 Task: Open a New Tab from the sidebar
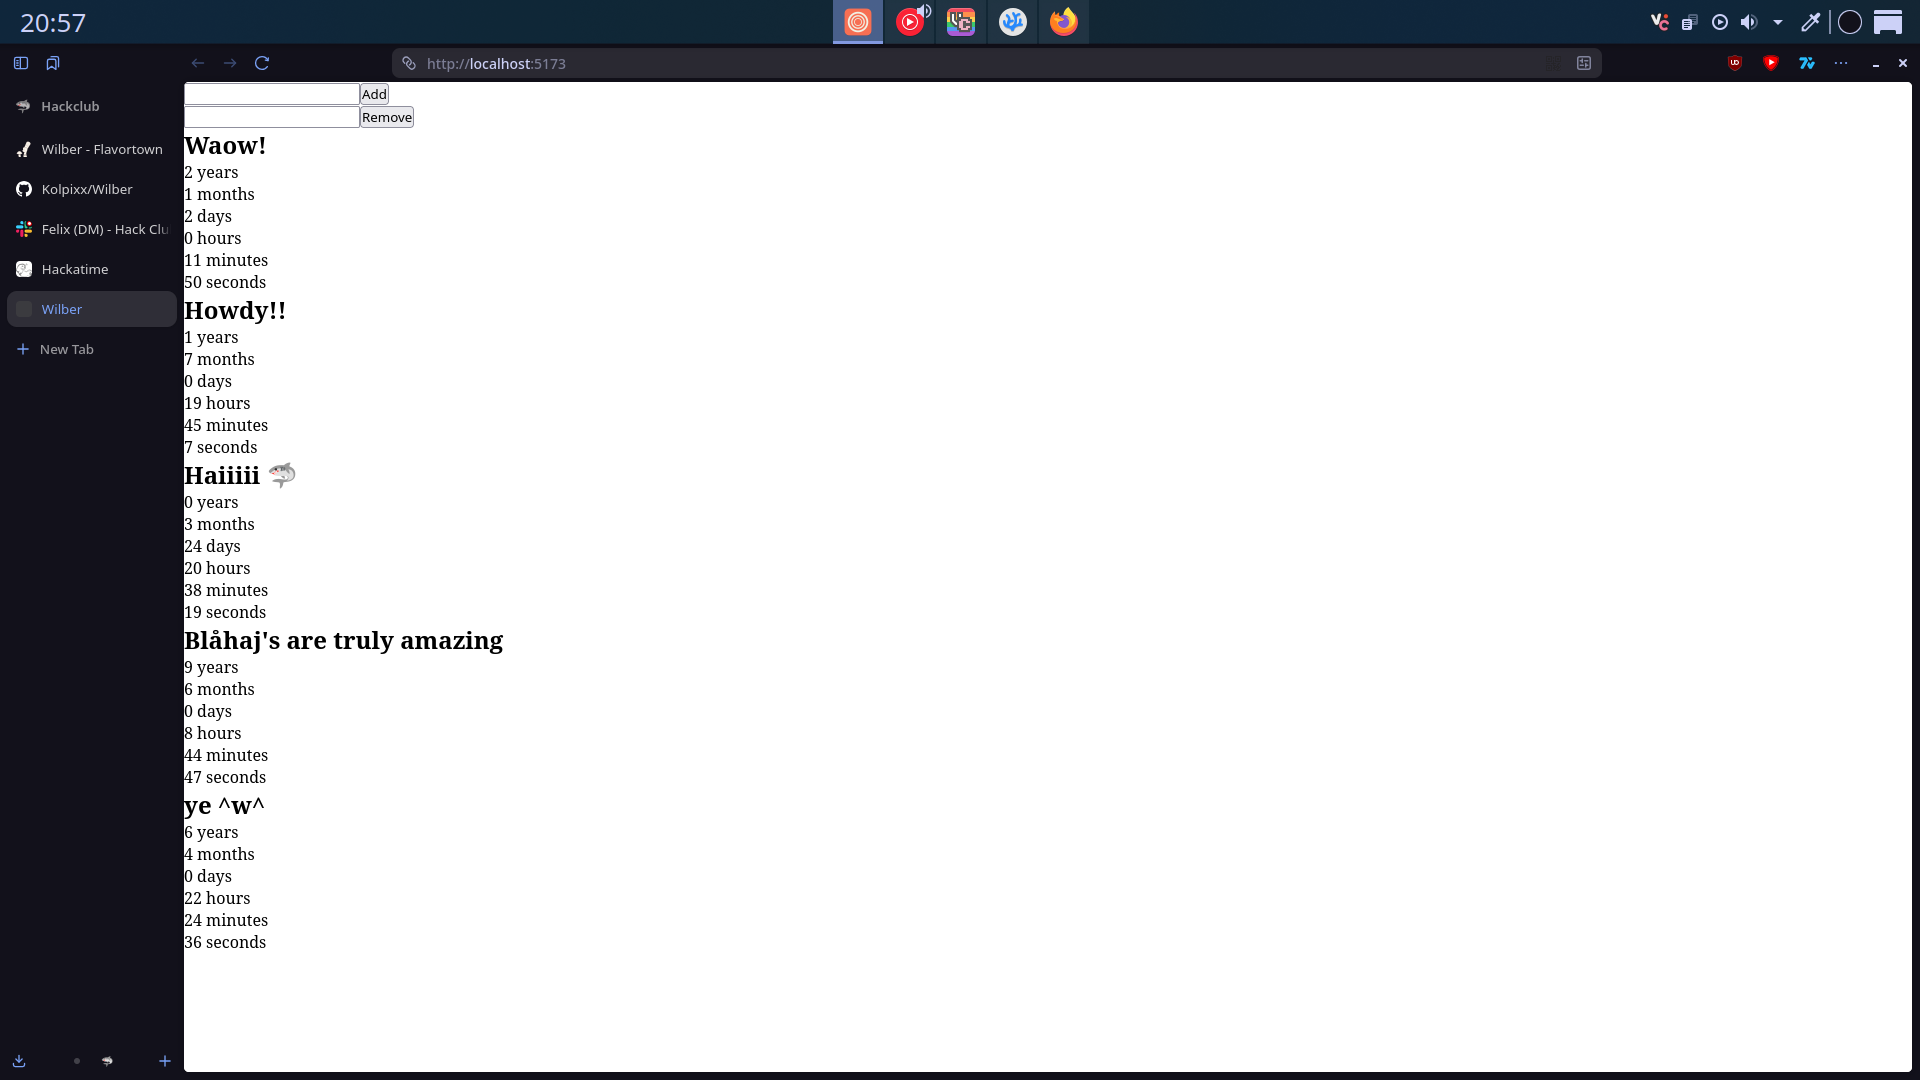66,349
